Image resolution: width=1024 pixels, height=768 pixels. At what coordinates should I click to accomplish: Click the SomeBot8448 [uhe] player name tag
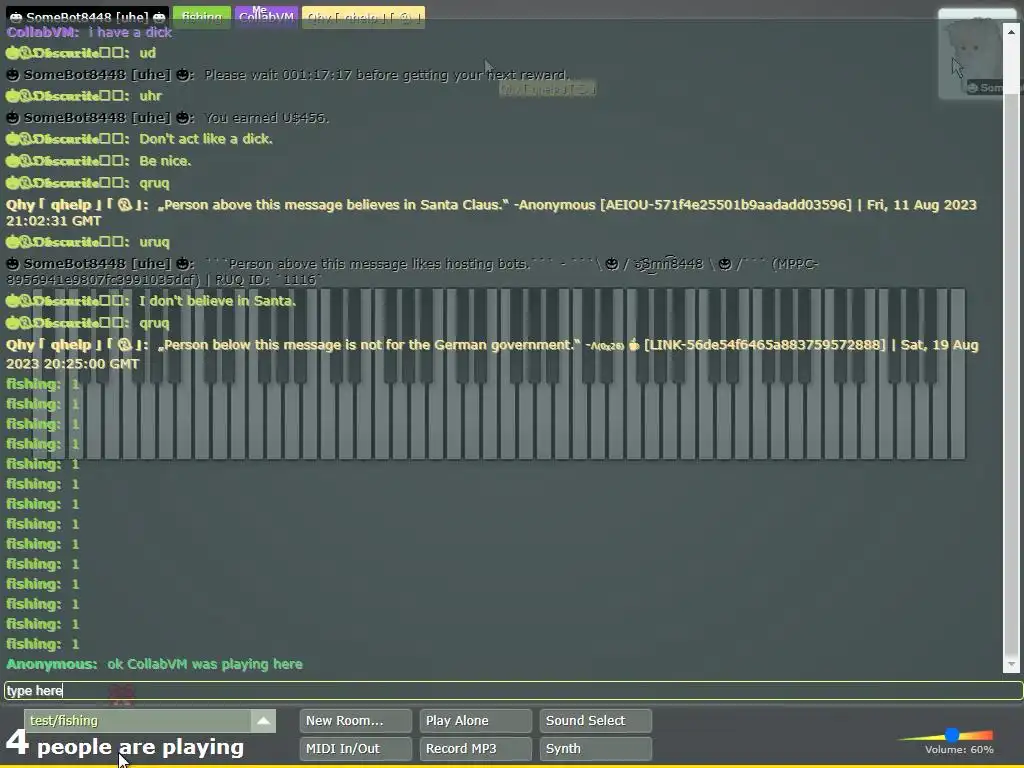(x=88, y=17)
